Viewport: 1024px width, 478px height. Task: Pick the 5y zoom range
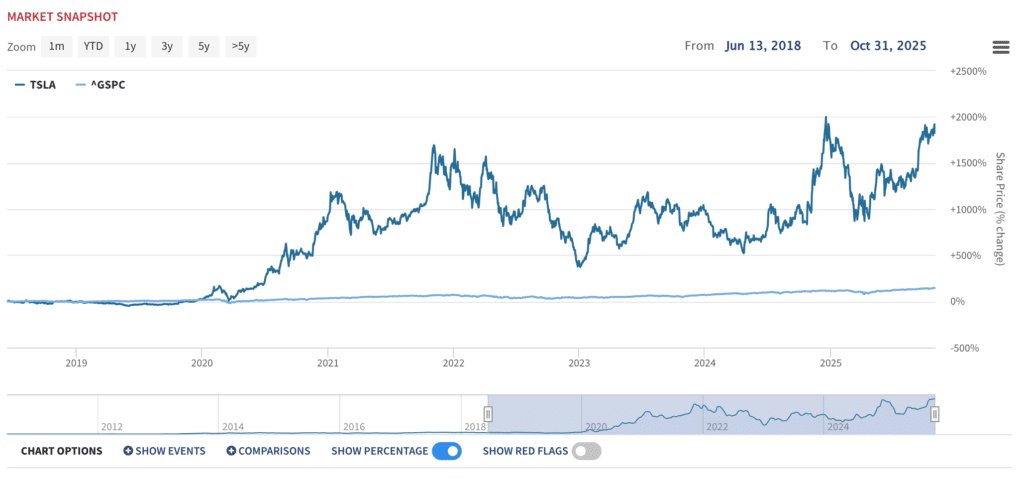coord(203,46)
